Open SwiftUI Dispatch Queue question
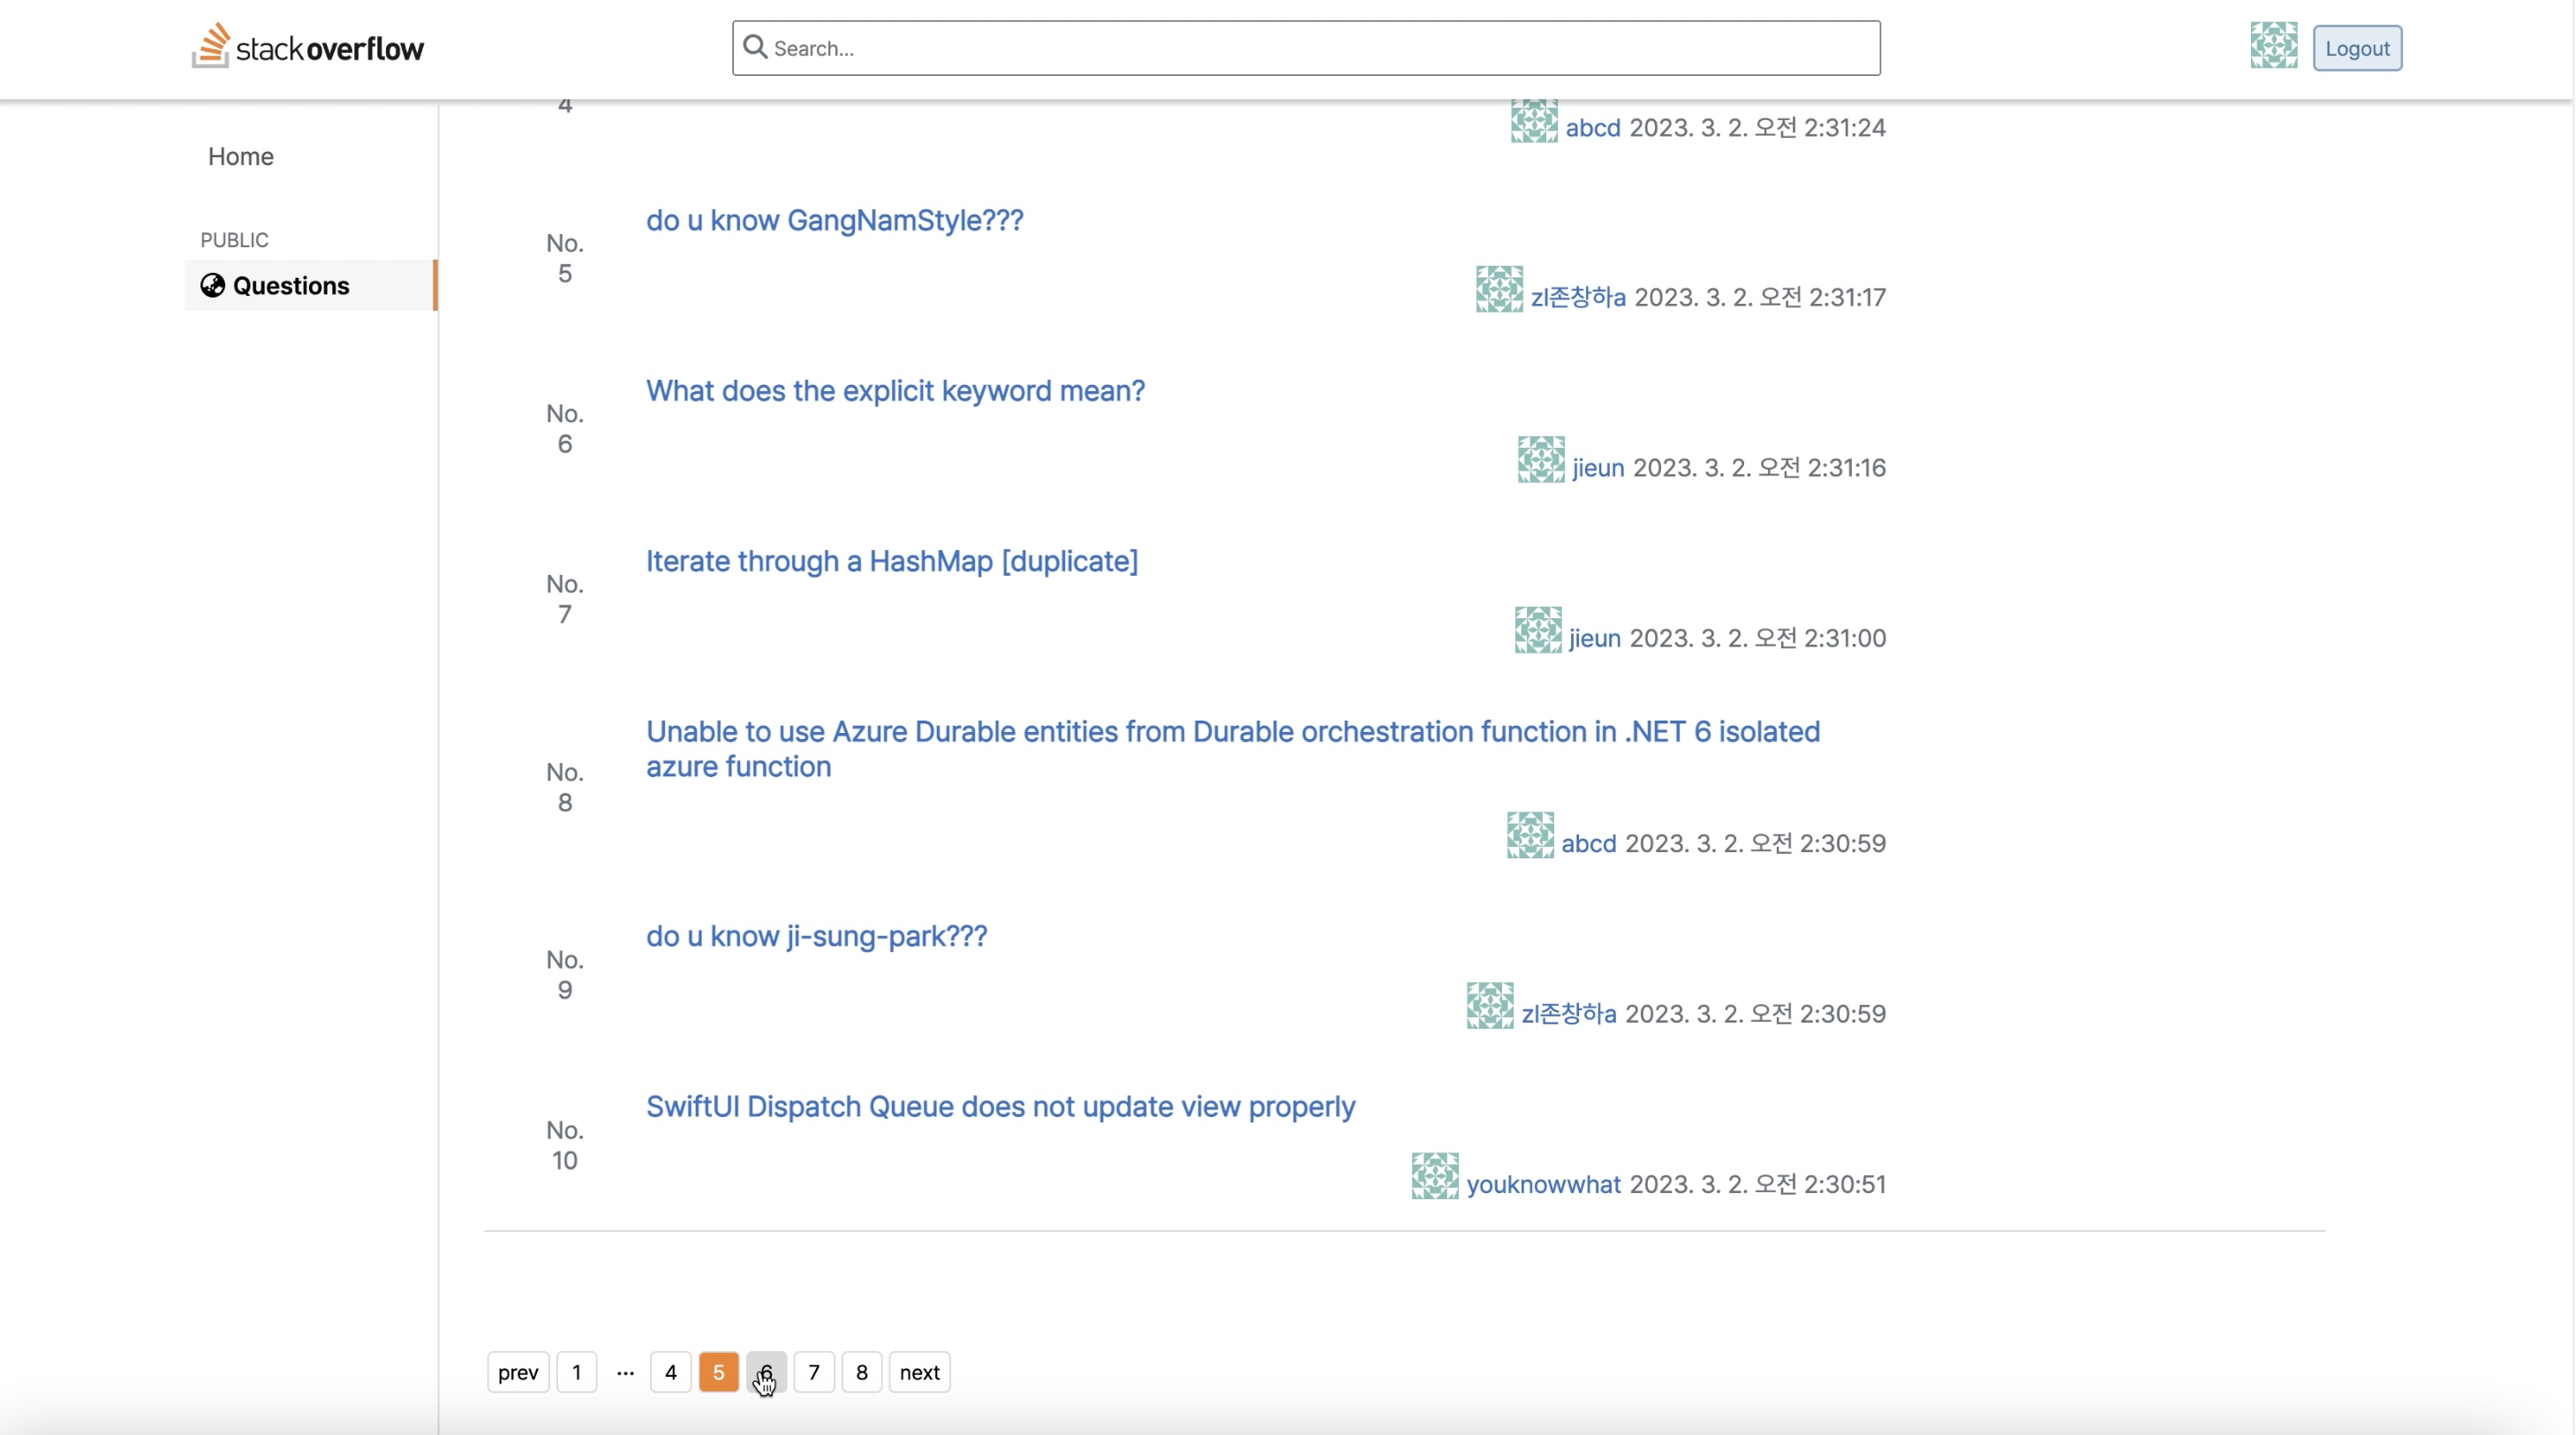This screenshot has width=2576, height=1435. point(1000,1106)
